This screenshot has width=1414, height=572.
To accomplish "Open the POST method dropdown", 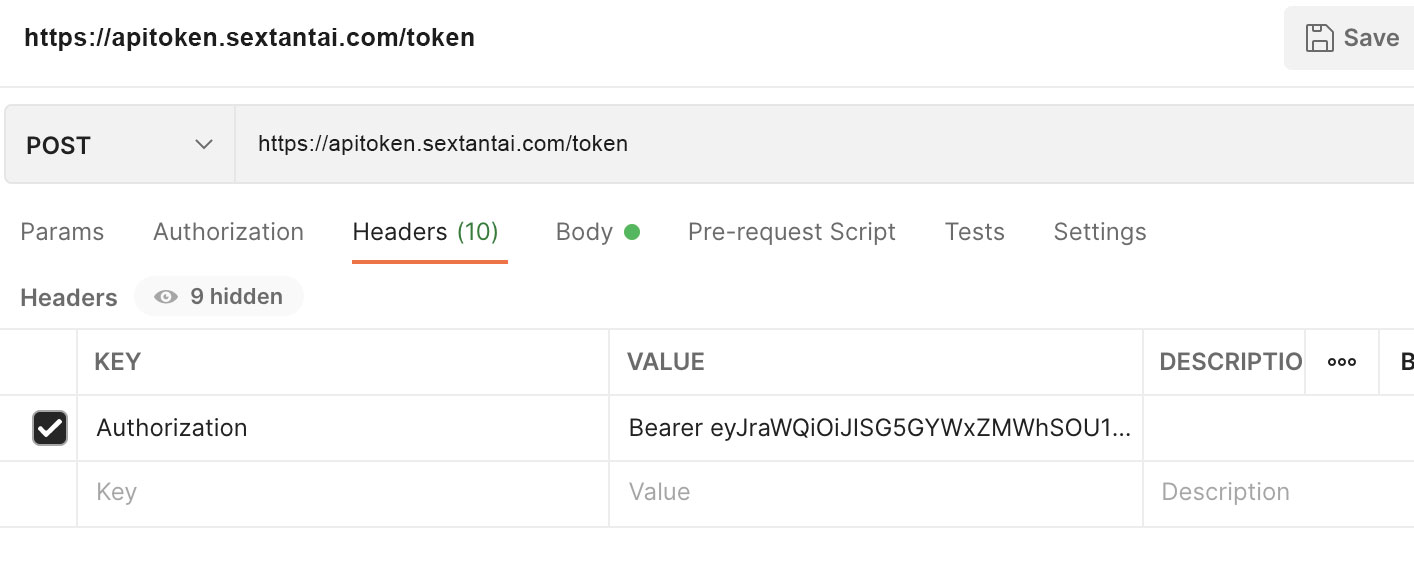I will click(119, 145).
